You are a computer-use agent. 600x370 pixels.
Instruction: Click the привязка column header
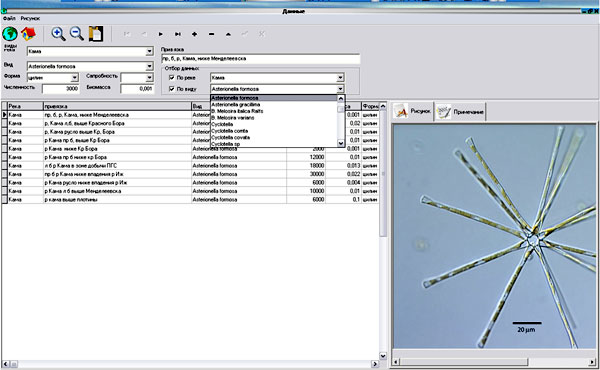pos(117,106)
